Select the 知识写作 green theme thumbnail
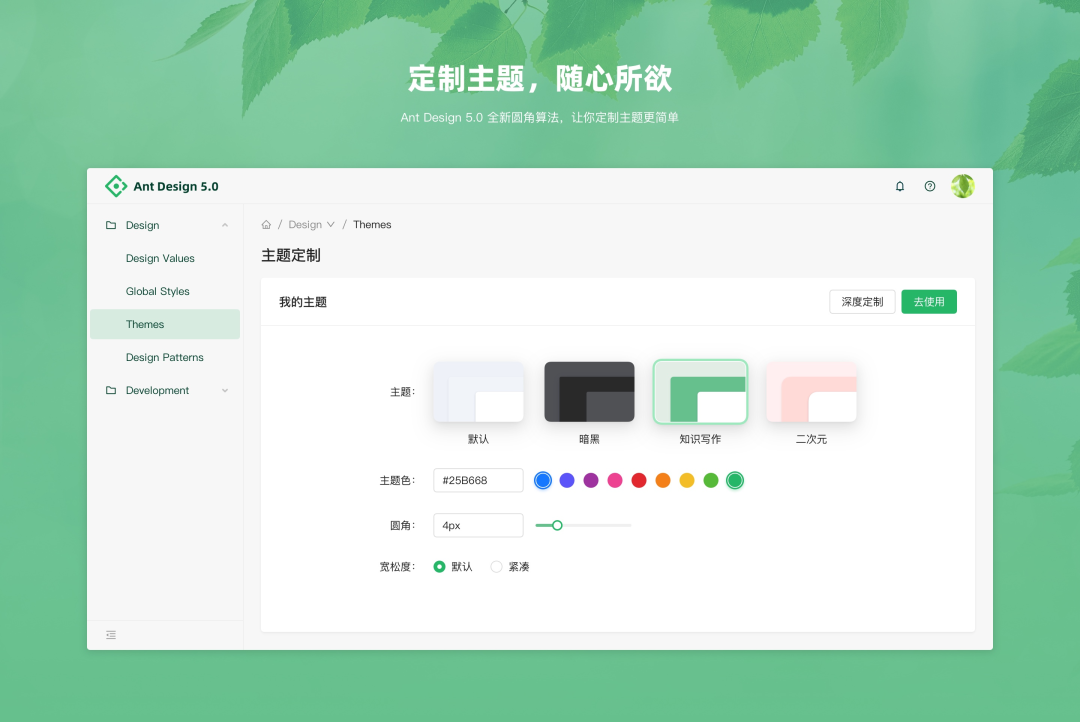The height and width of the screenshot is (722, 1080). pyautogui.click(x=700, y=391)
